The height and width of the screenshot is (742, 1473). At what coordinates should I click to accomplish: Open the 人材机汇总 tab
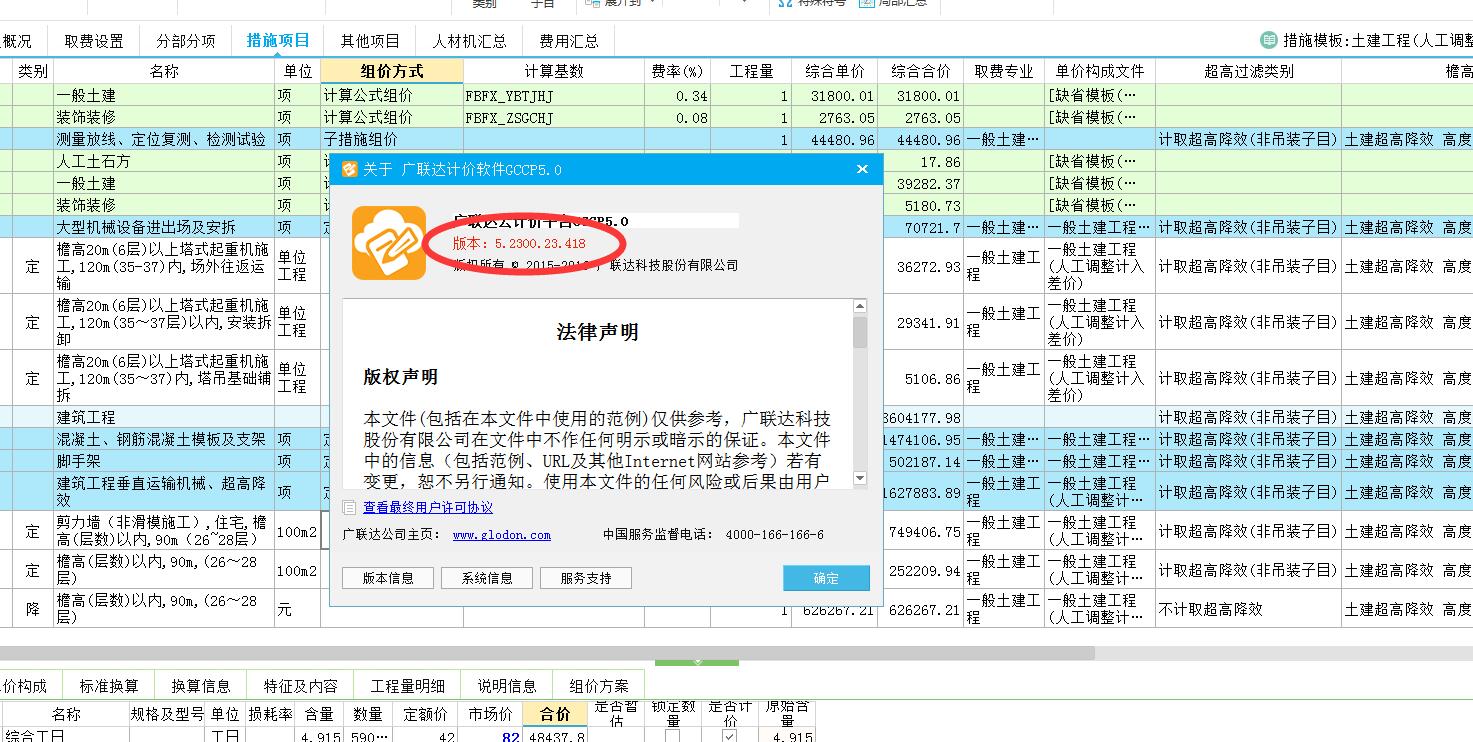pyautogui.click(x=469, y=41)
